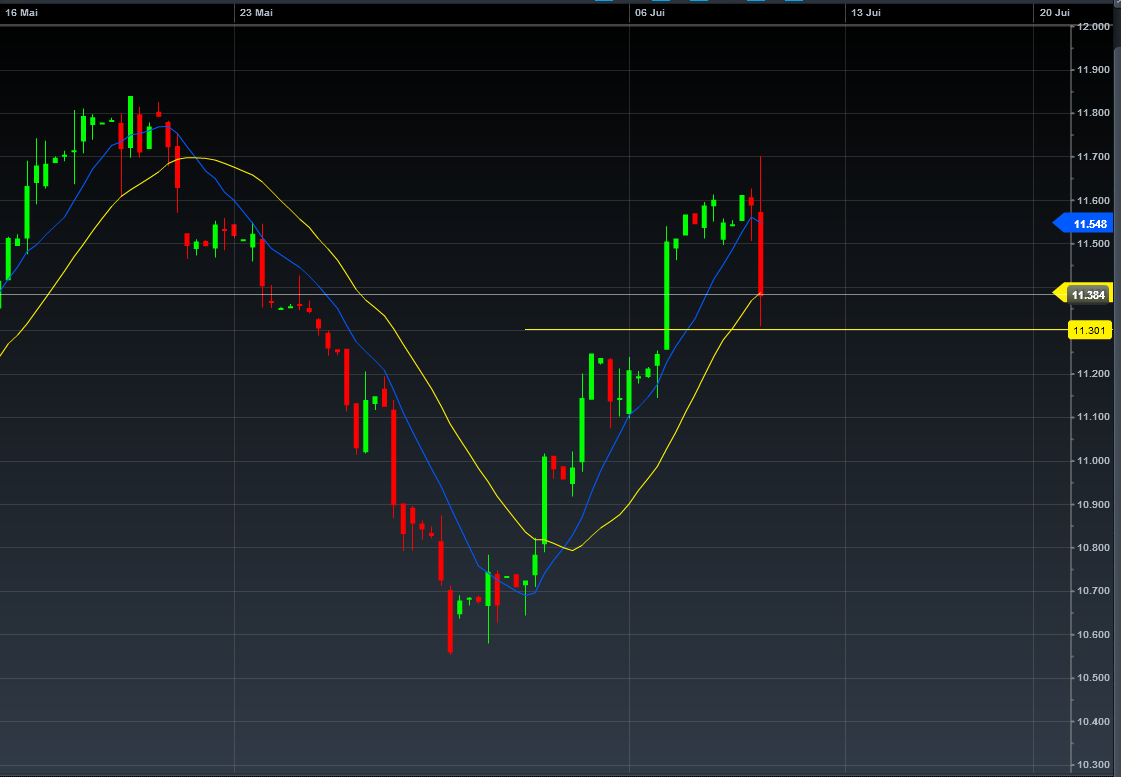Select the tall green candle crossing the 11.301 line

coord(666,295)
